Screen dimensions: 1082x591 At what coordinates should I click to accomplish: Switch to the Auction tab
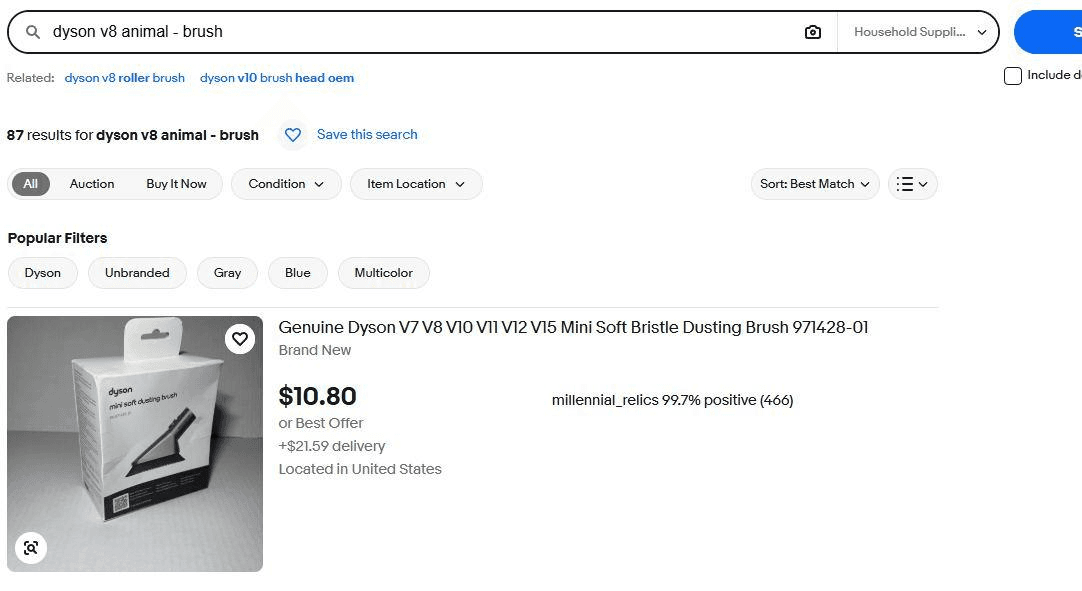click(92, 184)
